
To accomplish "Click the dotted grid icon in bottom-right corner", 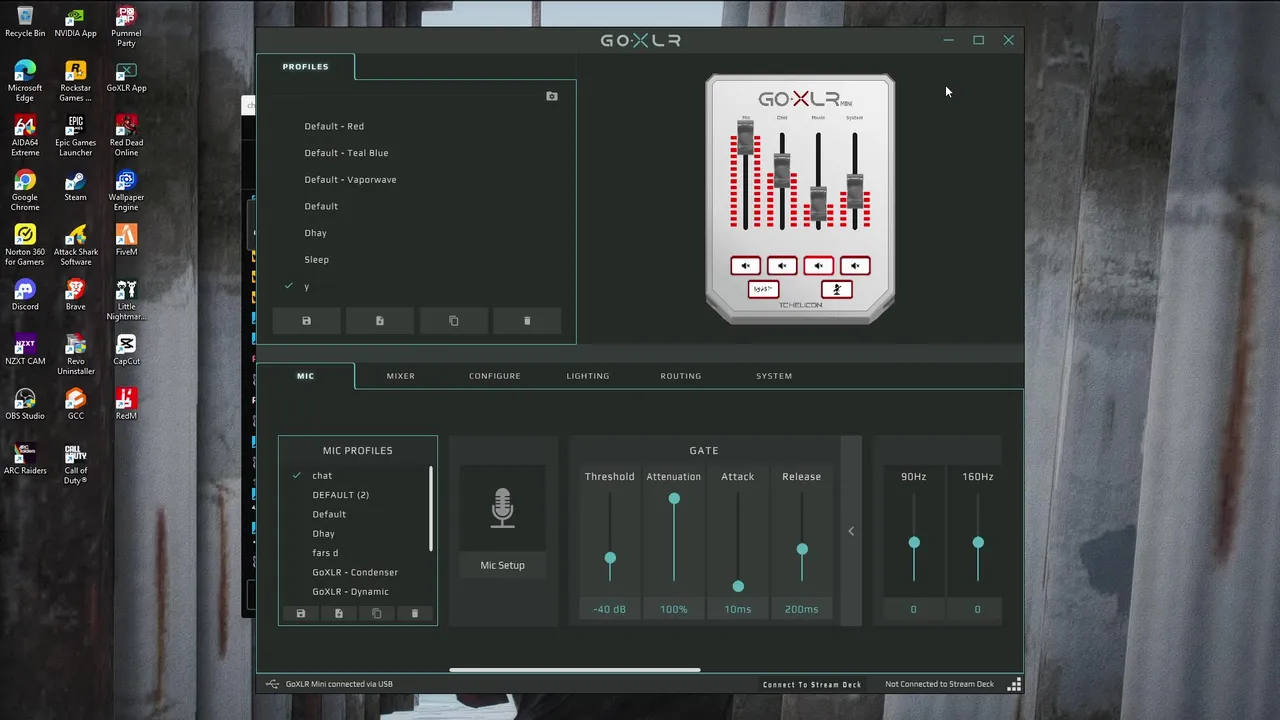I will 1014,684.
